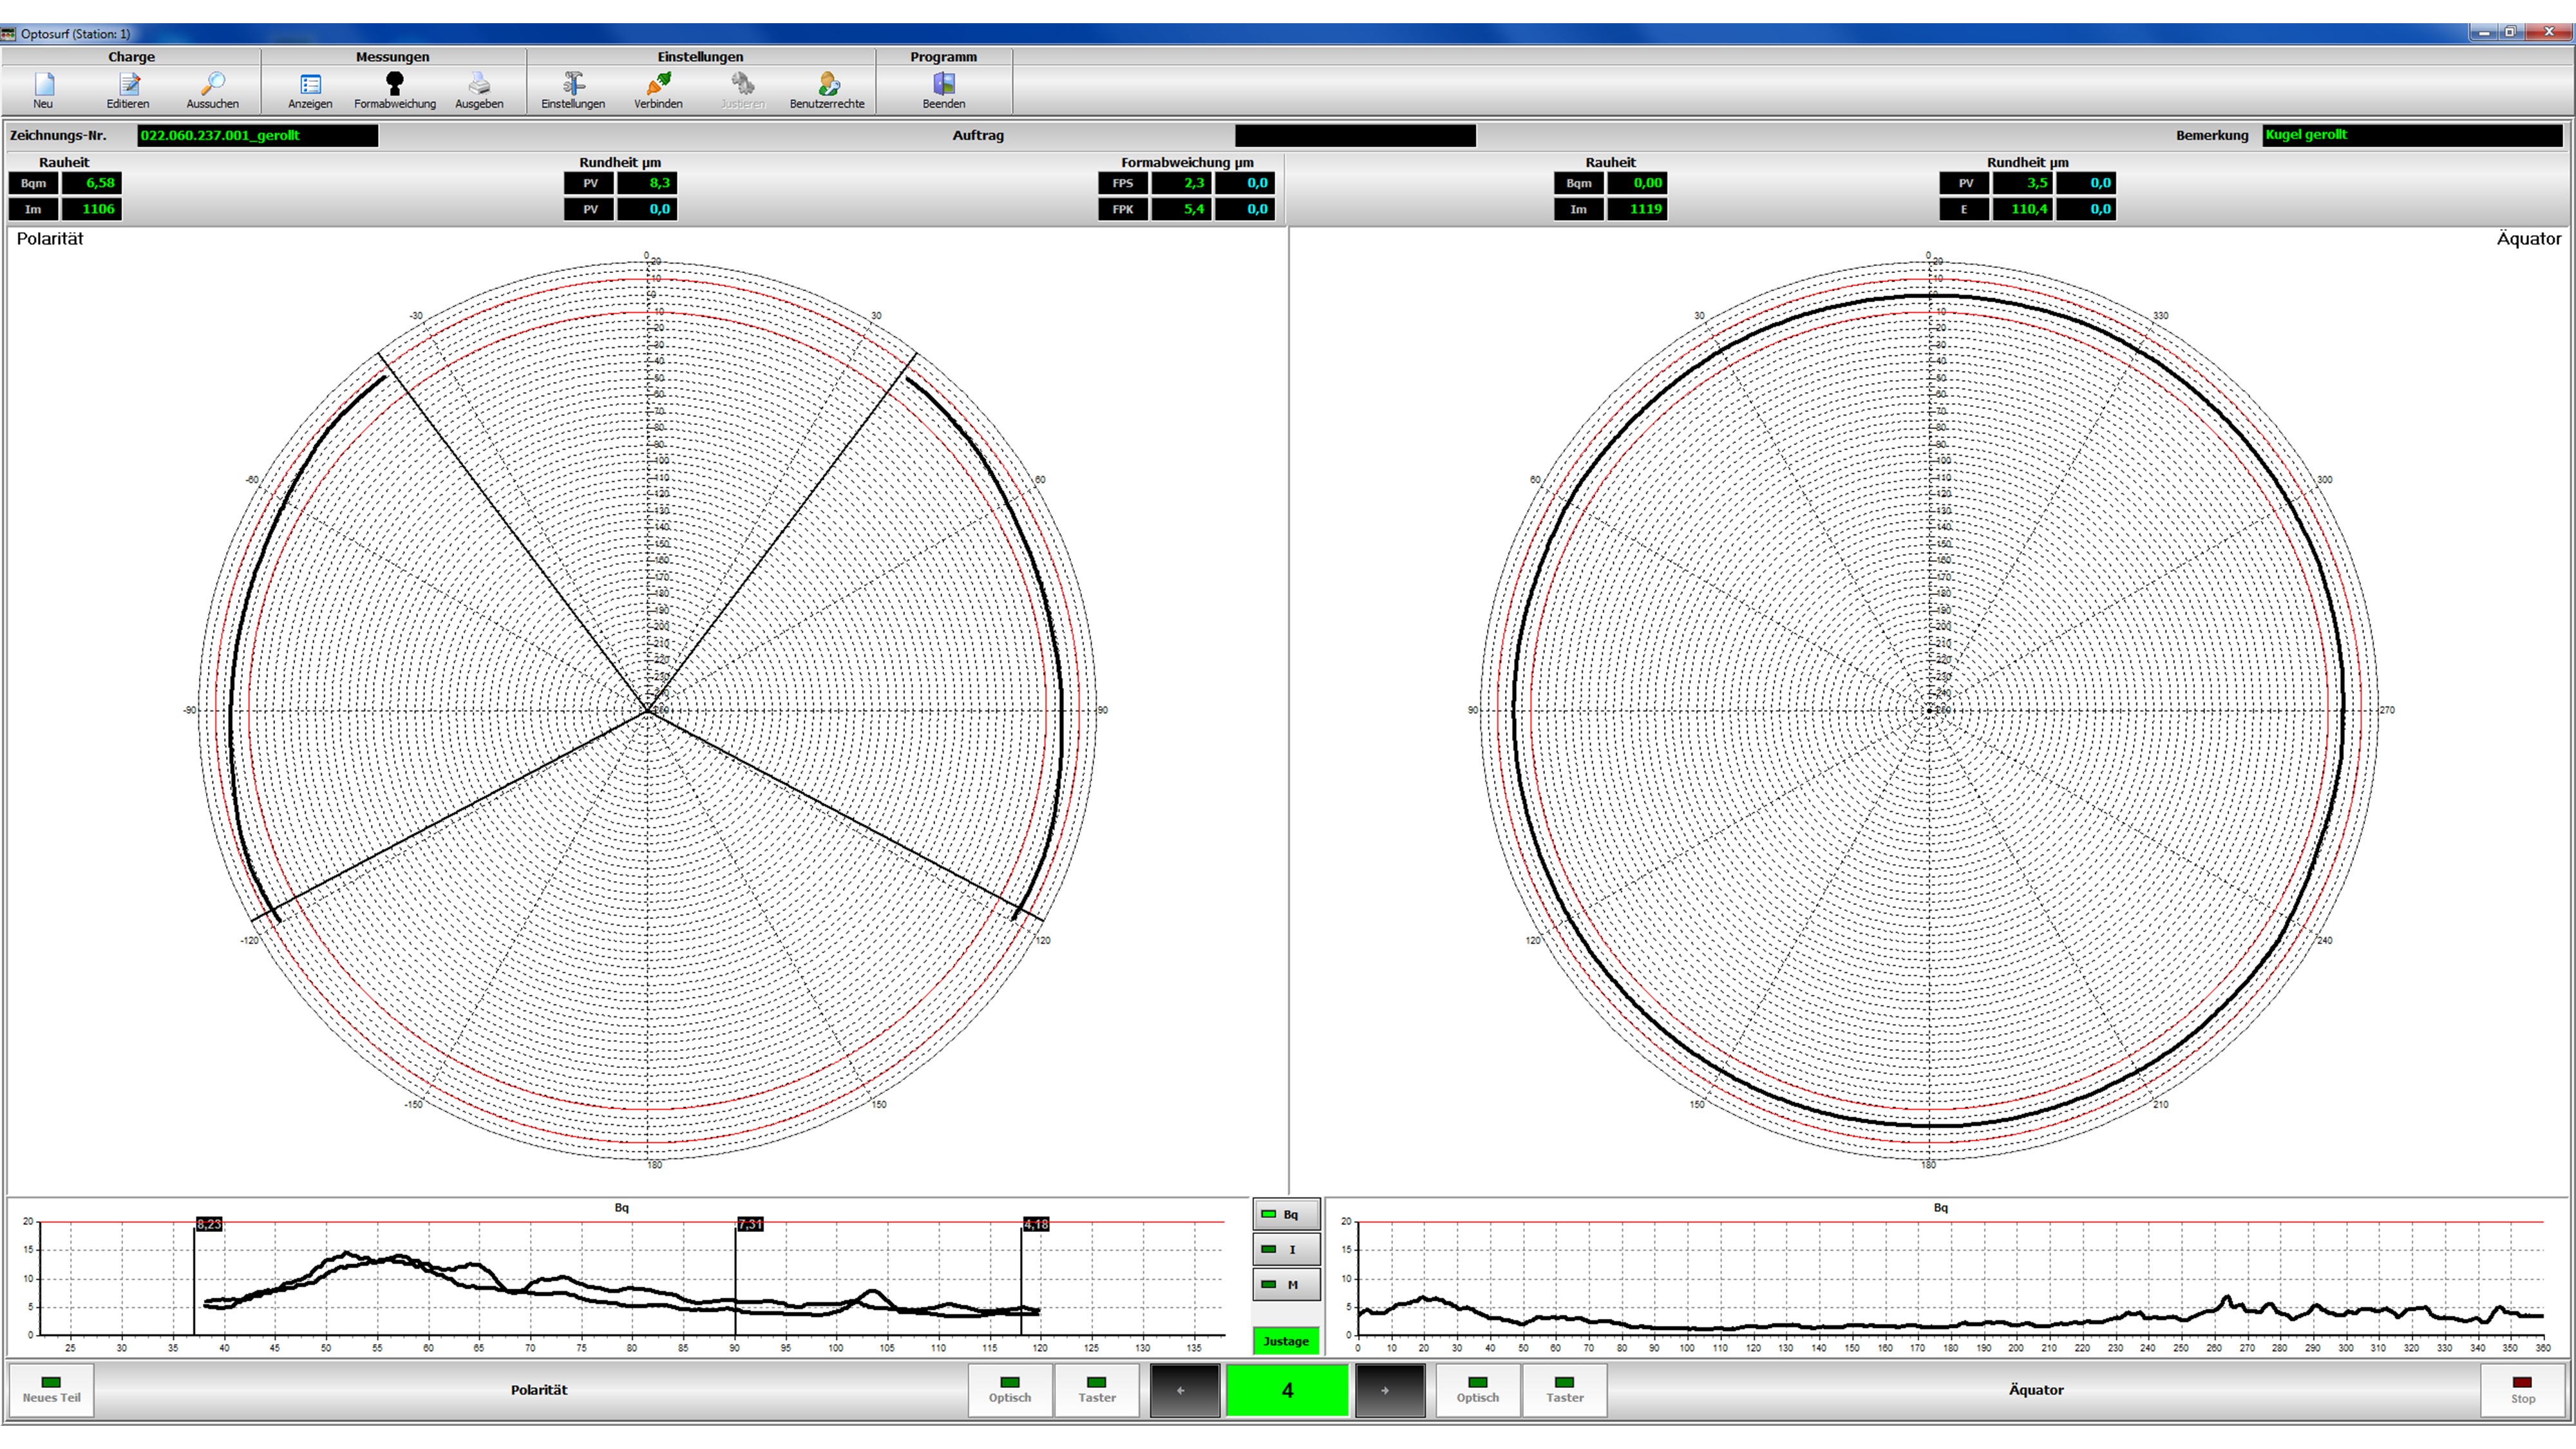Click the FPS value 2,3

pyautogui.click(x=1181, y=183)
